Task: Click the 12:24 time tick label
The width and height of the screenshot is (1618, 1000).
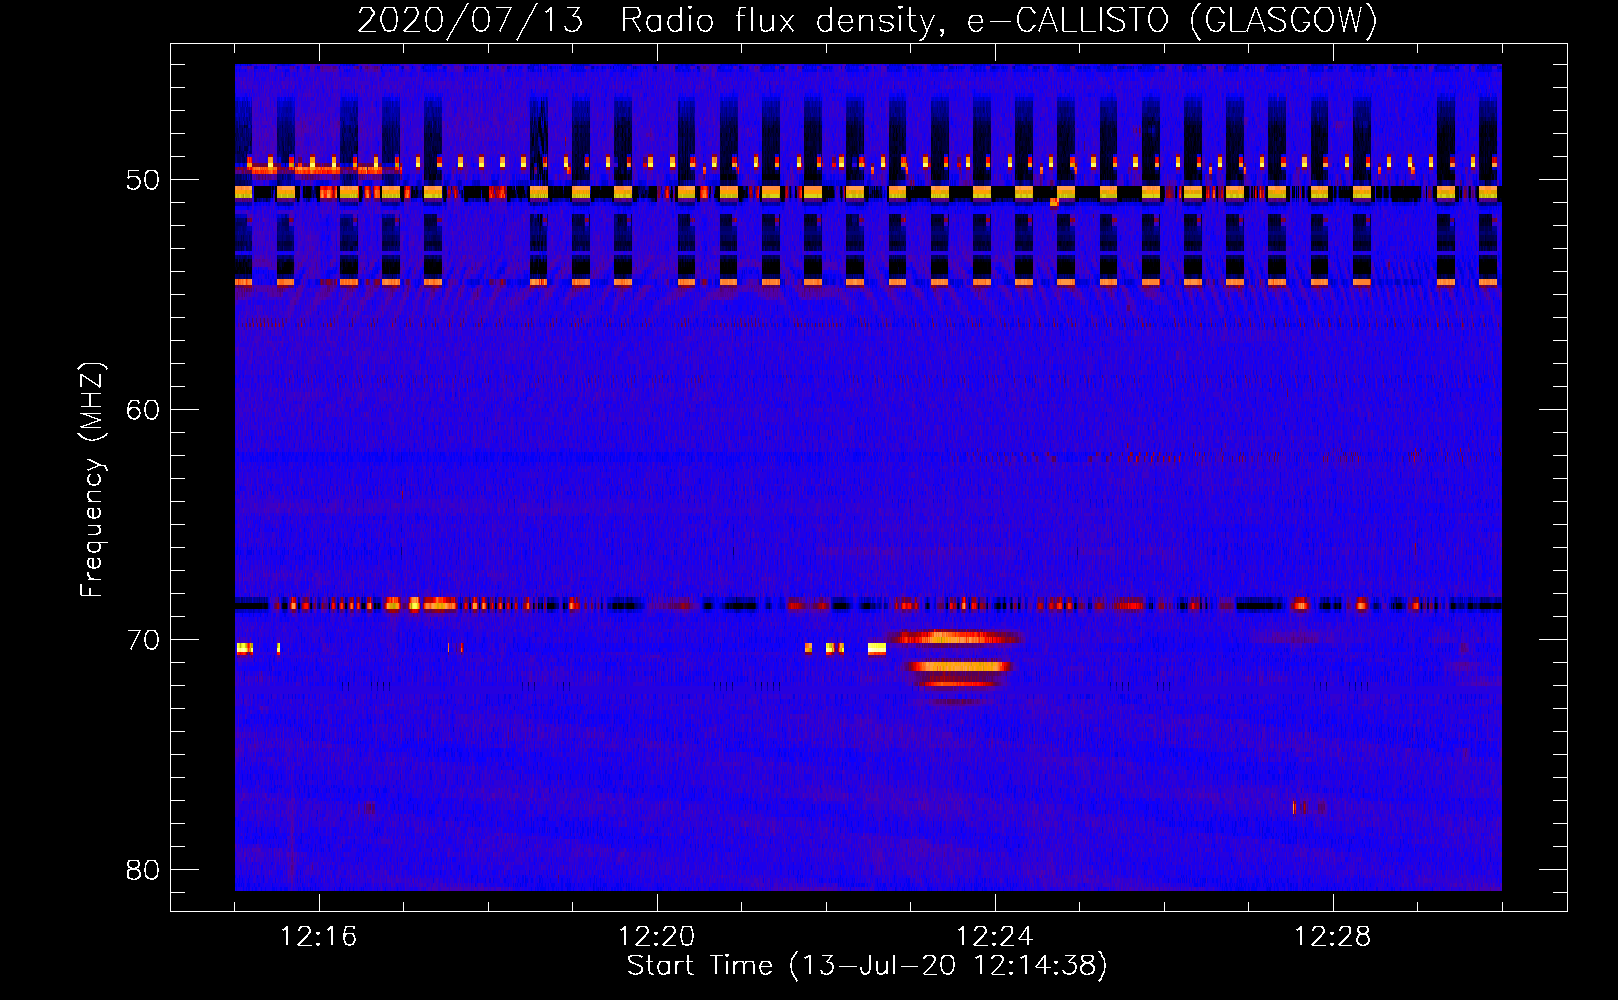Action: coord(994,936)
